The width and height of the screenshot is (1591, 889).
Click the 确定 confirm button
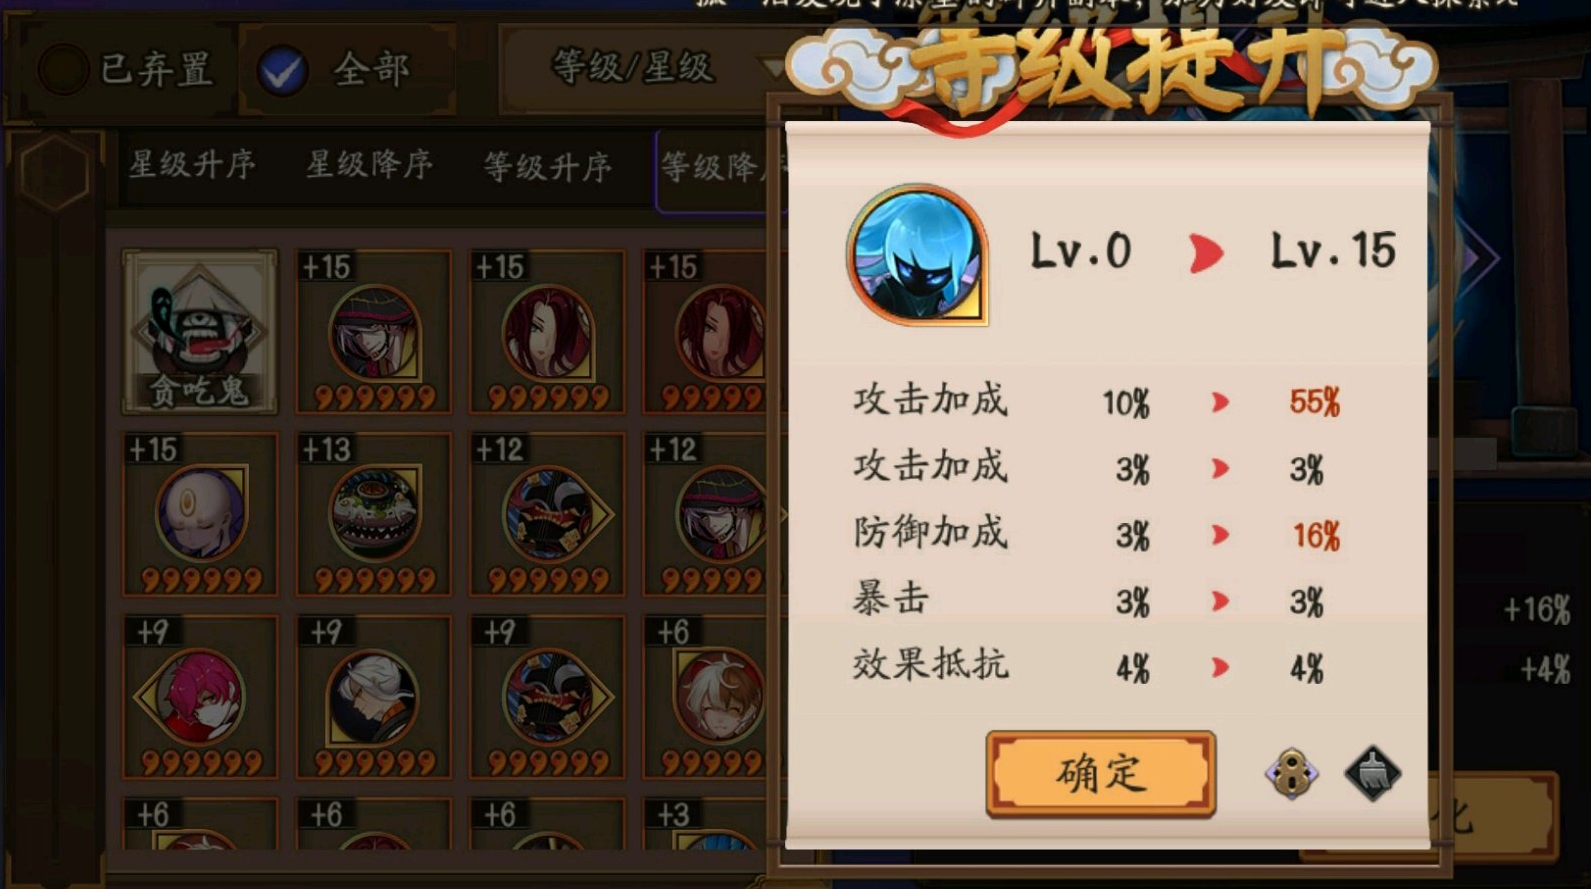pyautogui.click(x=1100, y=774)
